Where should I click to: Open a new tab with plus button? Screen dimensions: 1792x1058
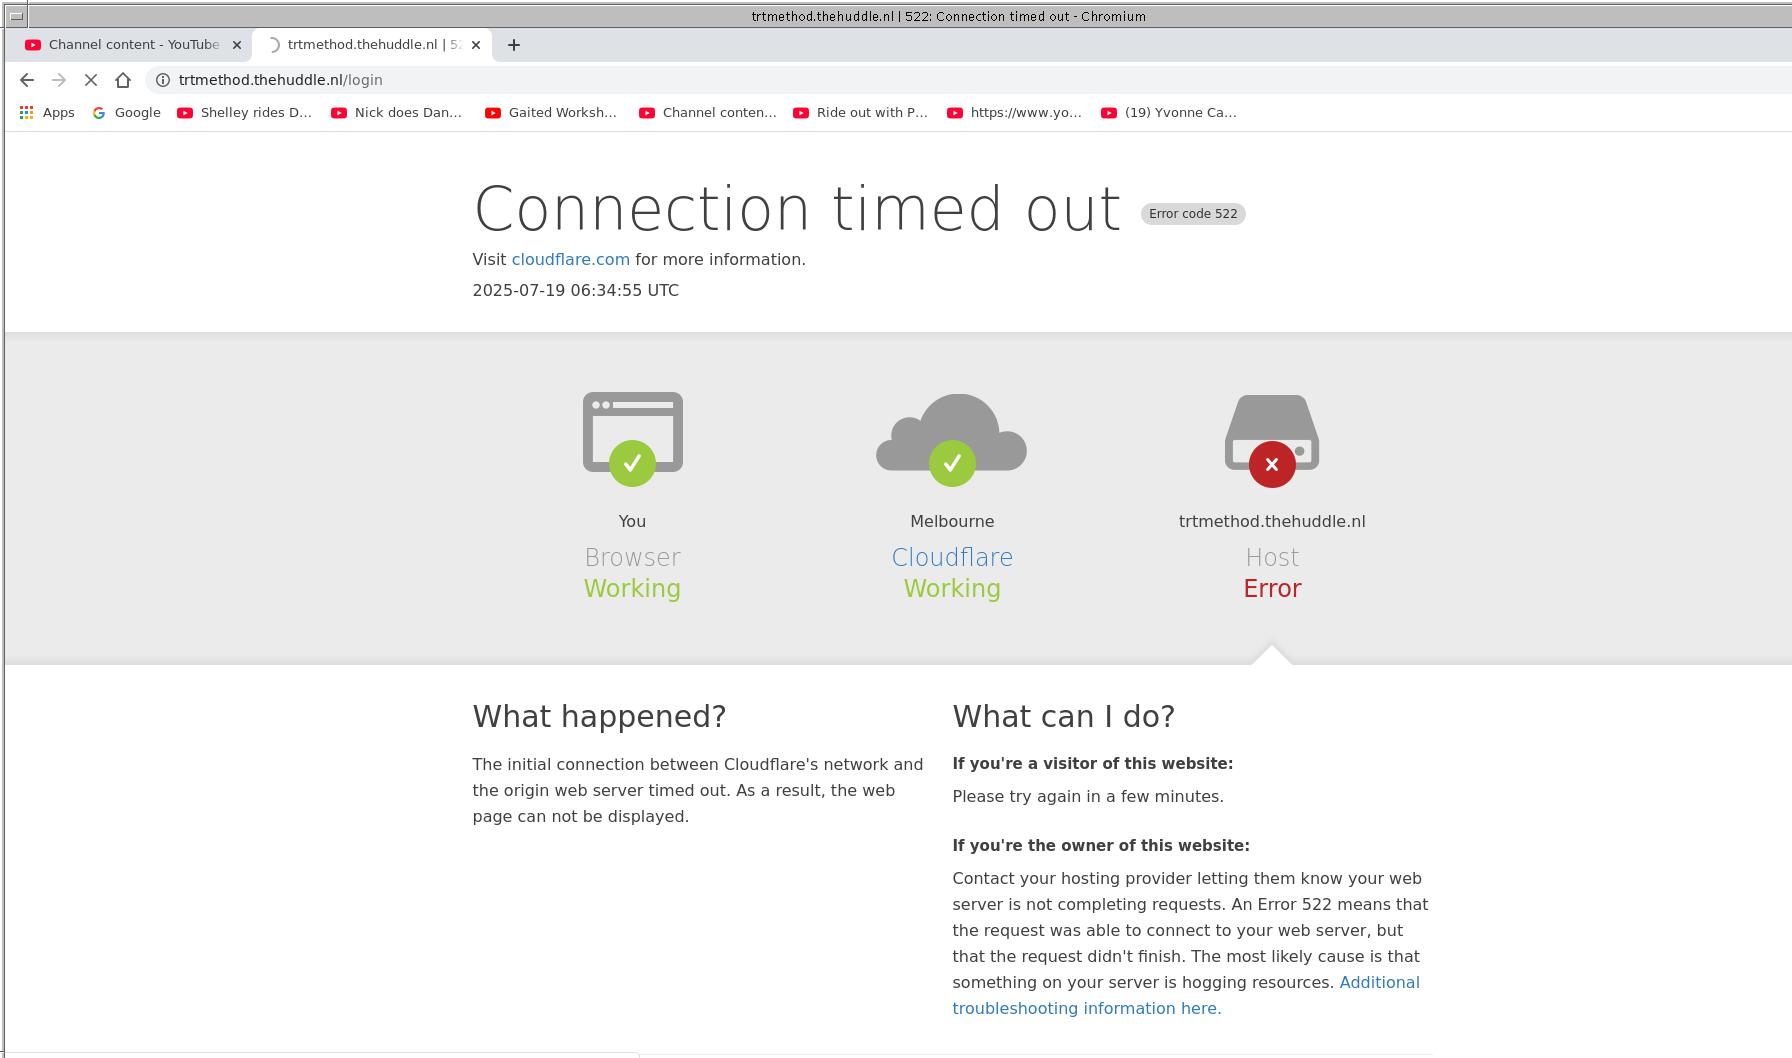click(x=514, y=45)
